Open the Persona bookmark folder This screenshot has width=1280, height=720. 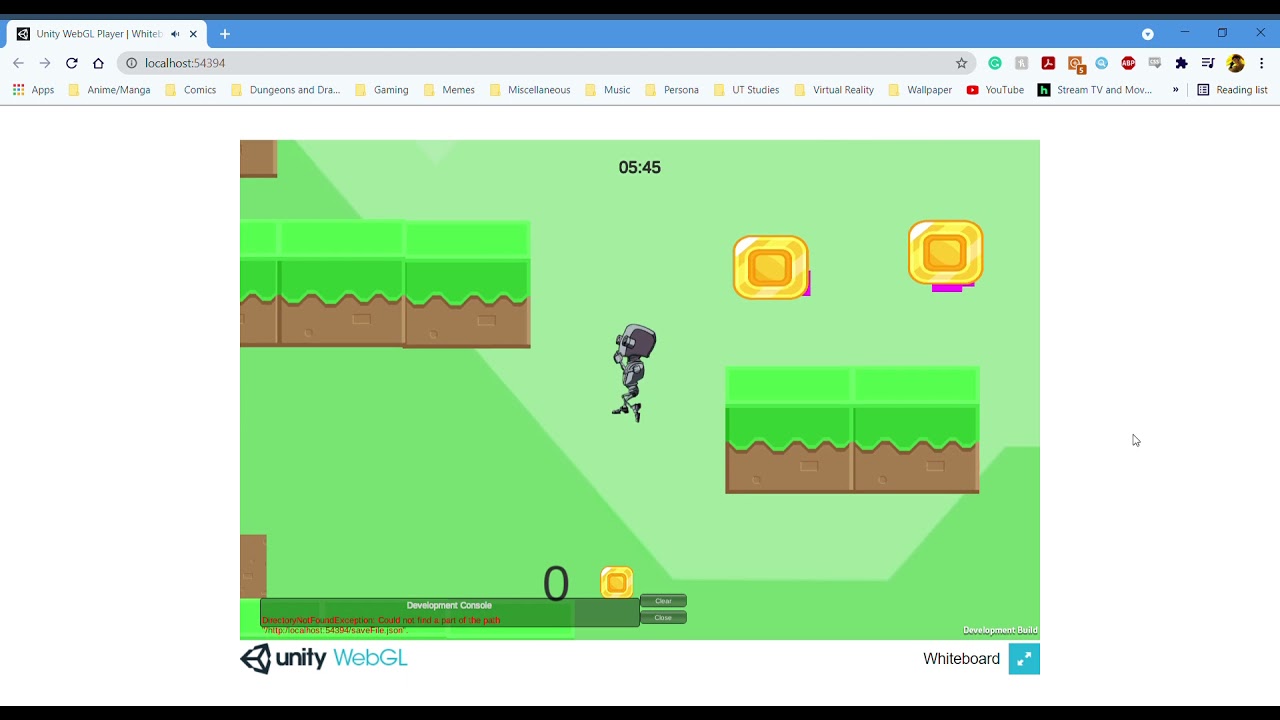(671, 90)
